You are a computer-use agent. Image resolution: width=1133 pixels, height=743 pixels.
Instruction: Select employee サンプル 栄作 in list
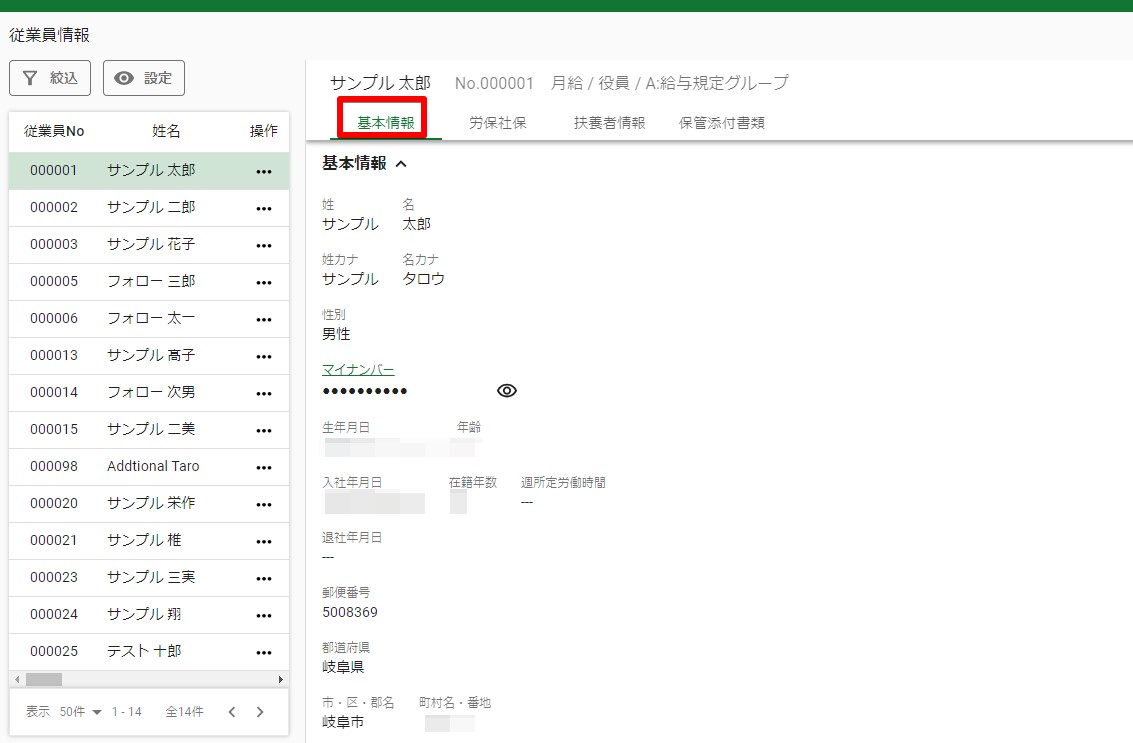149,503
